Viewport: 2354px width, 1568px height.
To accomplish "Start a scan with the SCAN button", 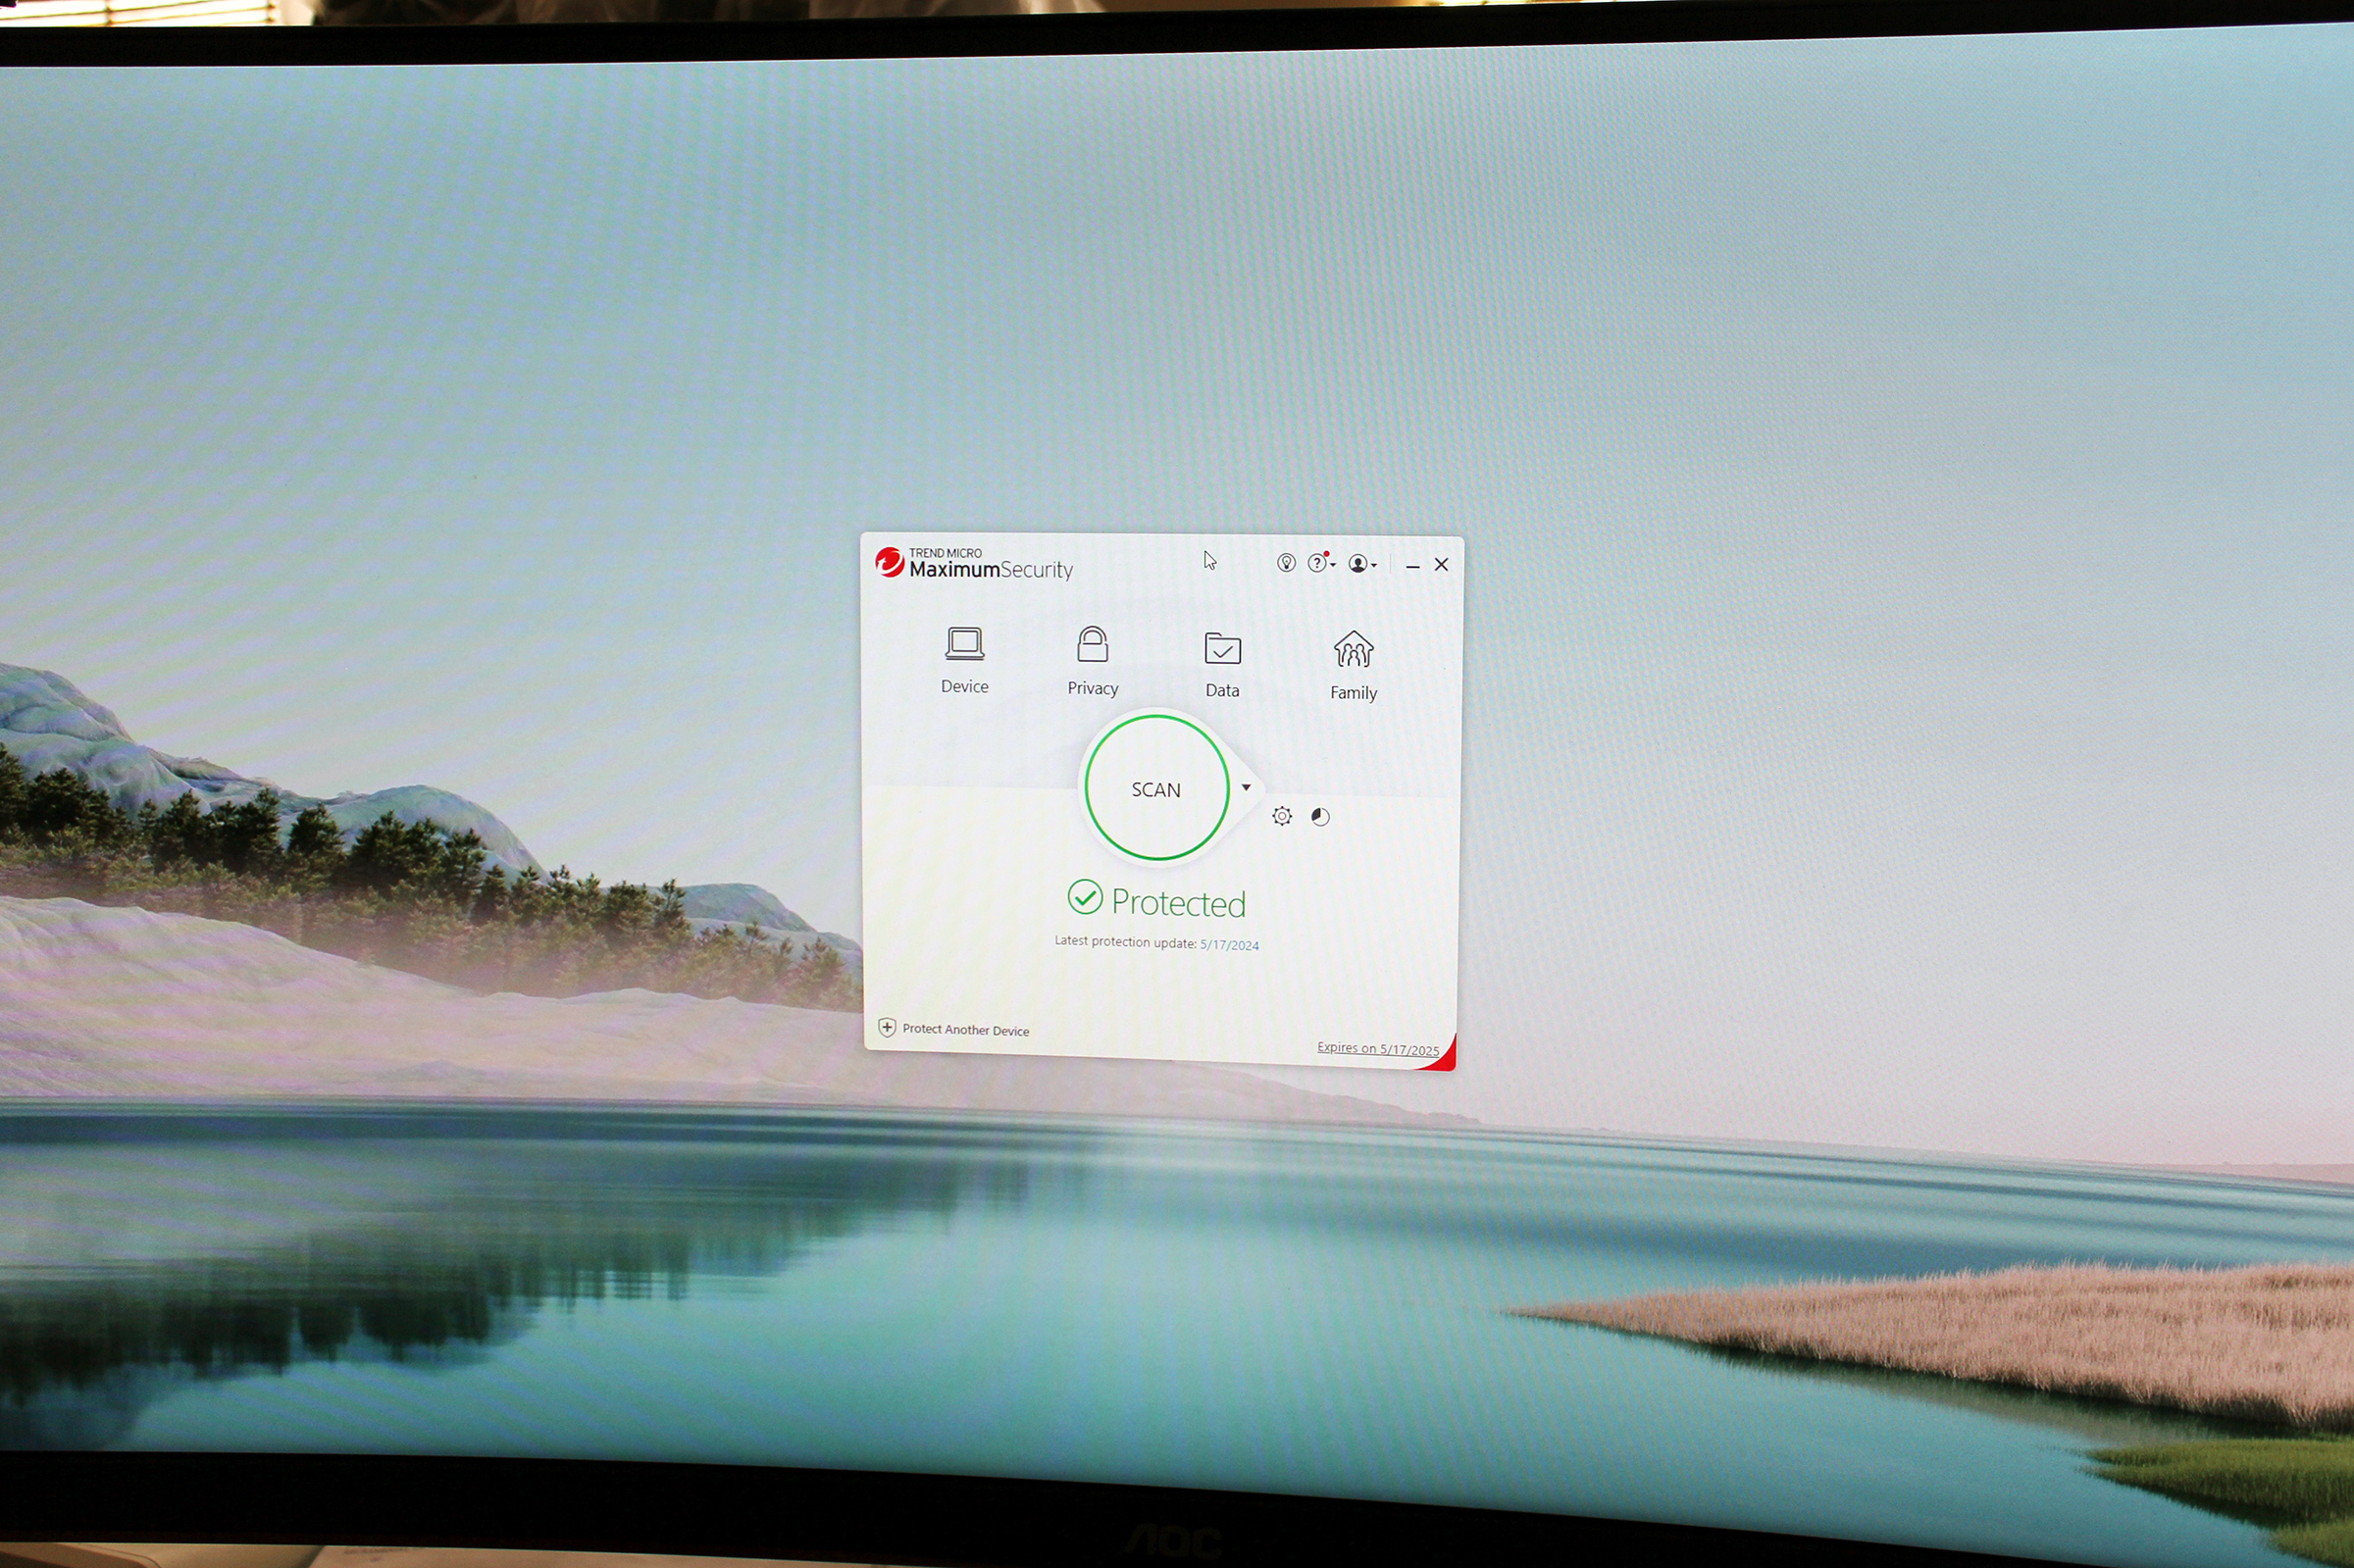I will click(1155, 789).
